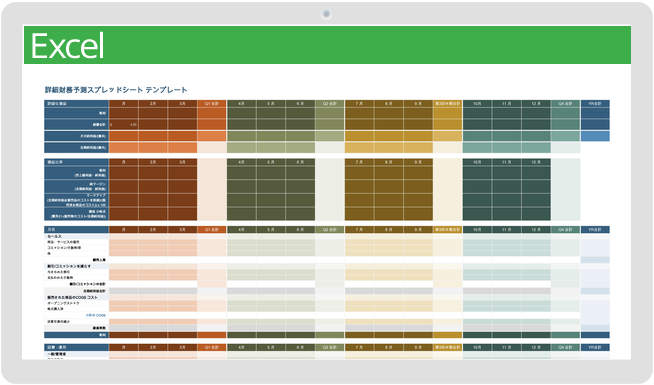Select the Q2 合計 header in the bottommost table
The image size is (654, 385).
tap(330, 347)
